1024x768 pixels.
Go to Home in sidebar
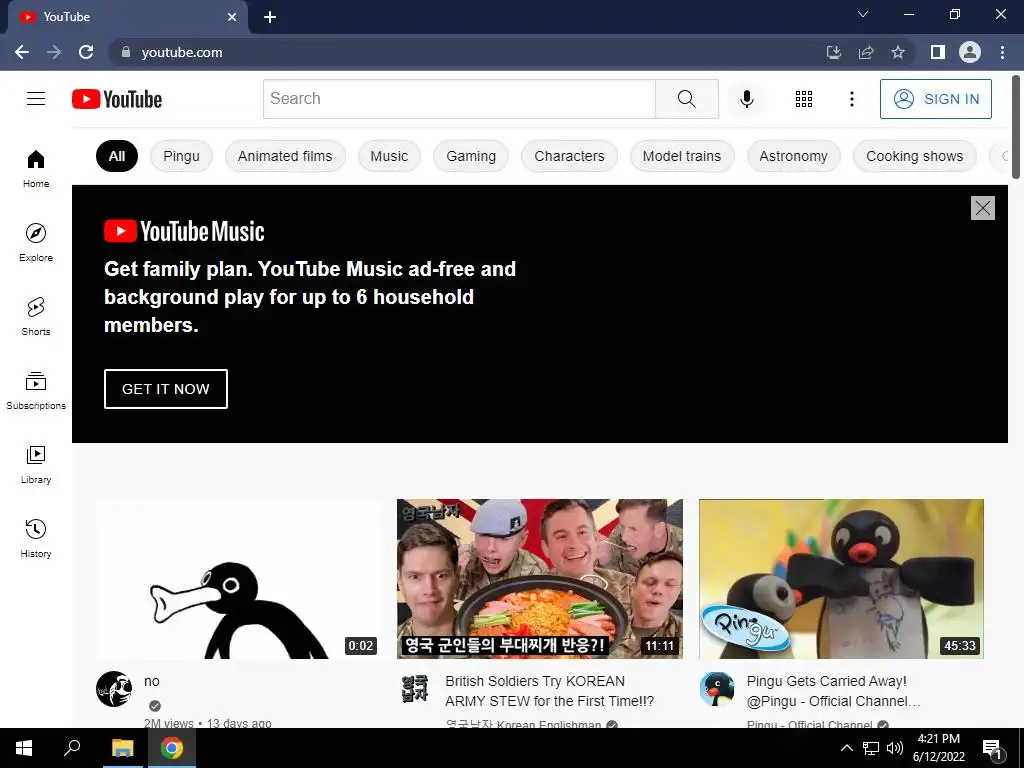(36, 168)
